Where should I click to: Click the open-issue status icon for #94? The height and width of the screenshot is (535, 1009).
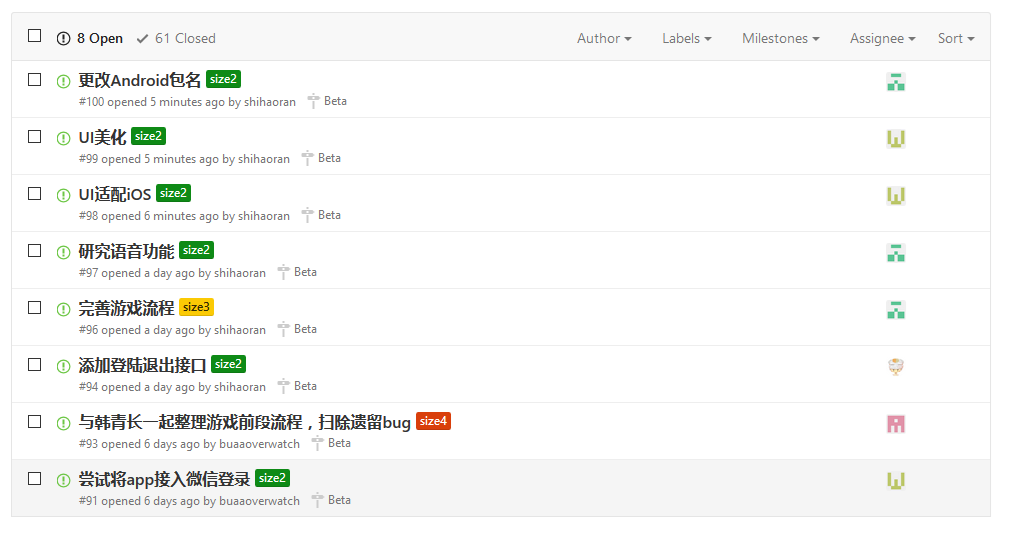(63, 366)
